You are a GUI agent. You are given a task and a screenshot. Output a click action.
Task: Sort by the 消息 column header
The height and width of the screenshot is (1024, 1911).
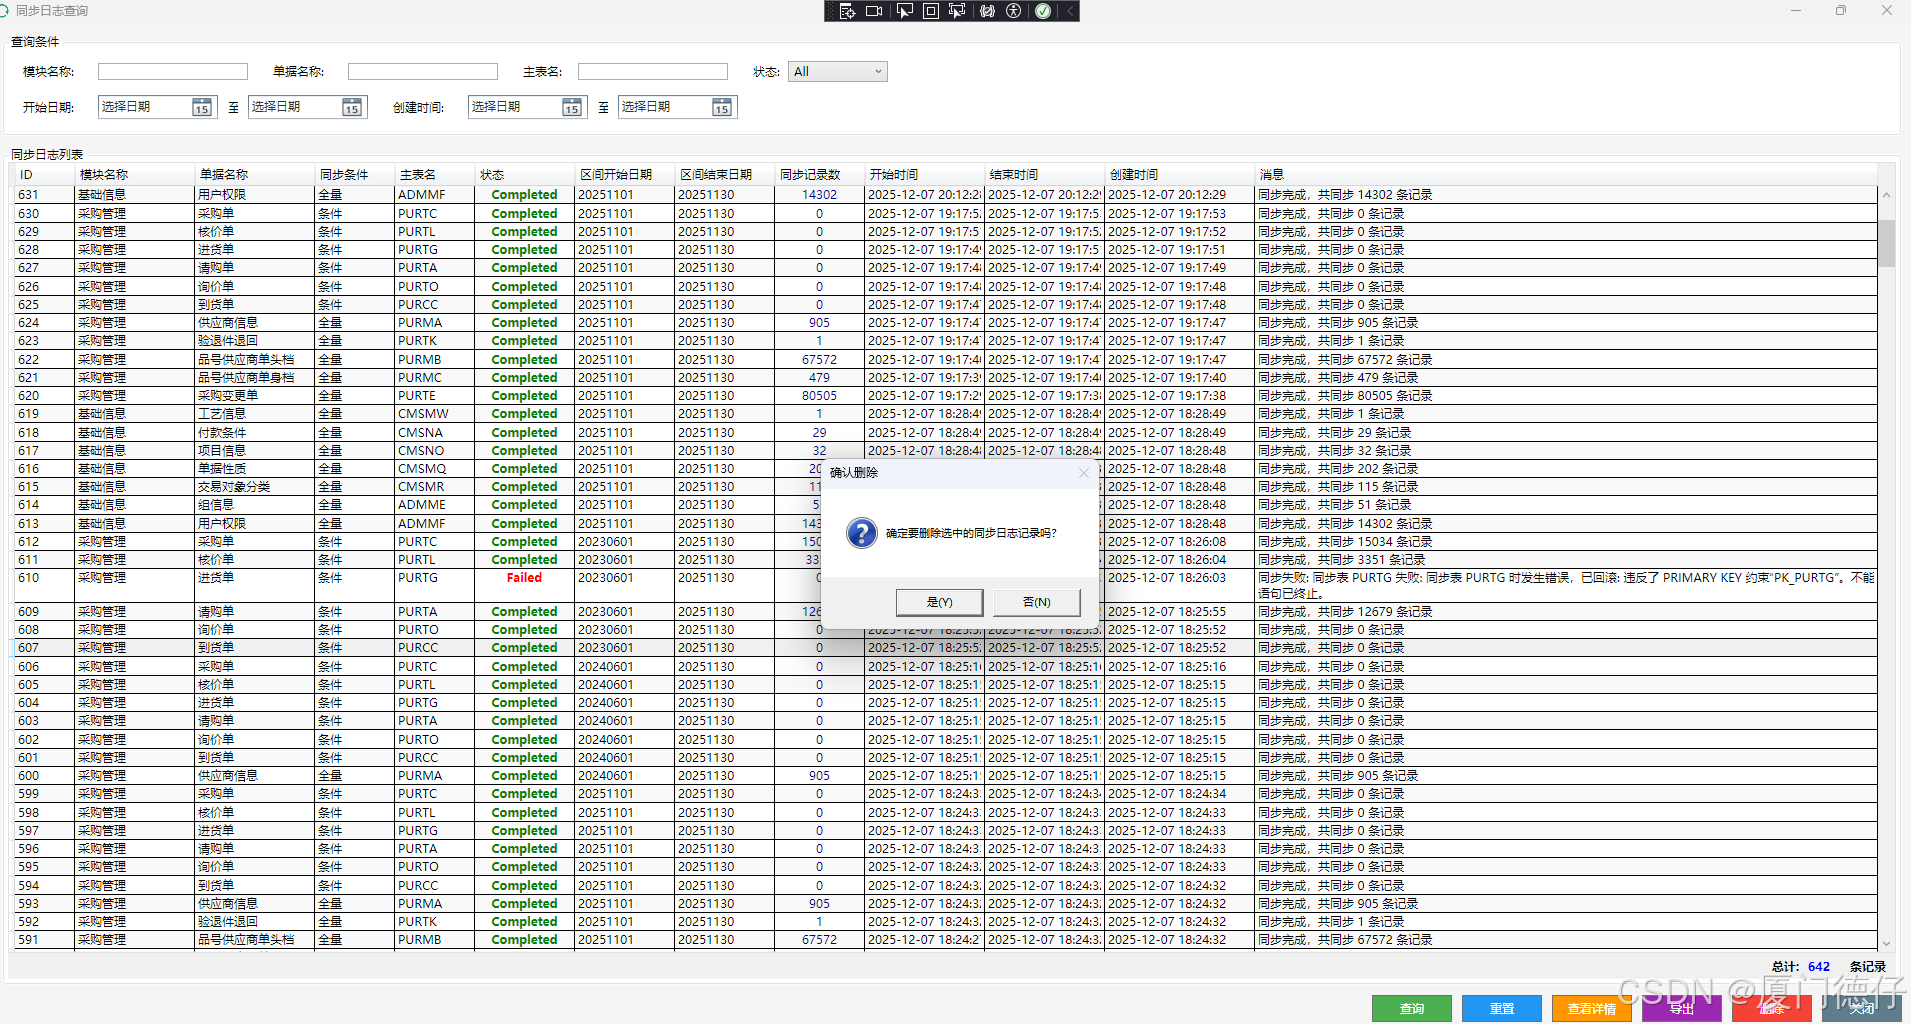pos(1565,175)
